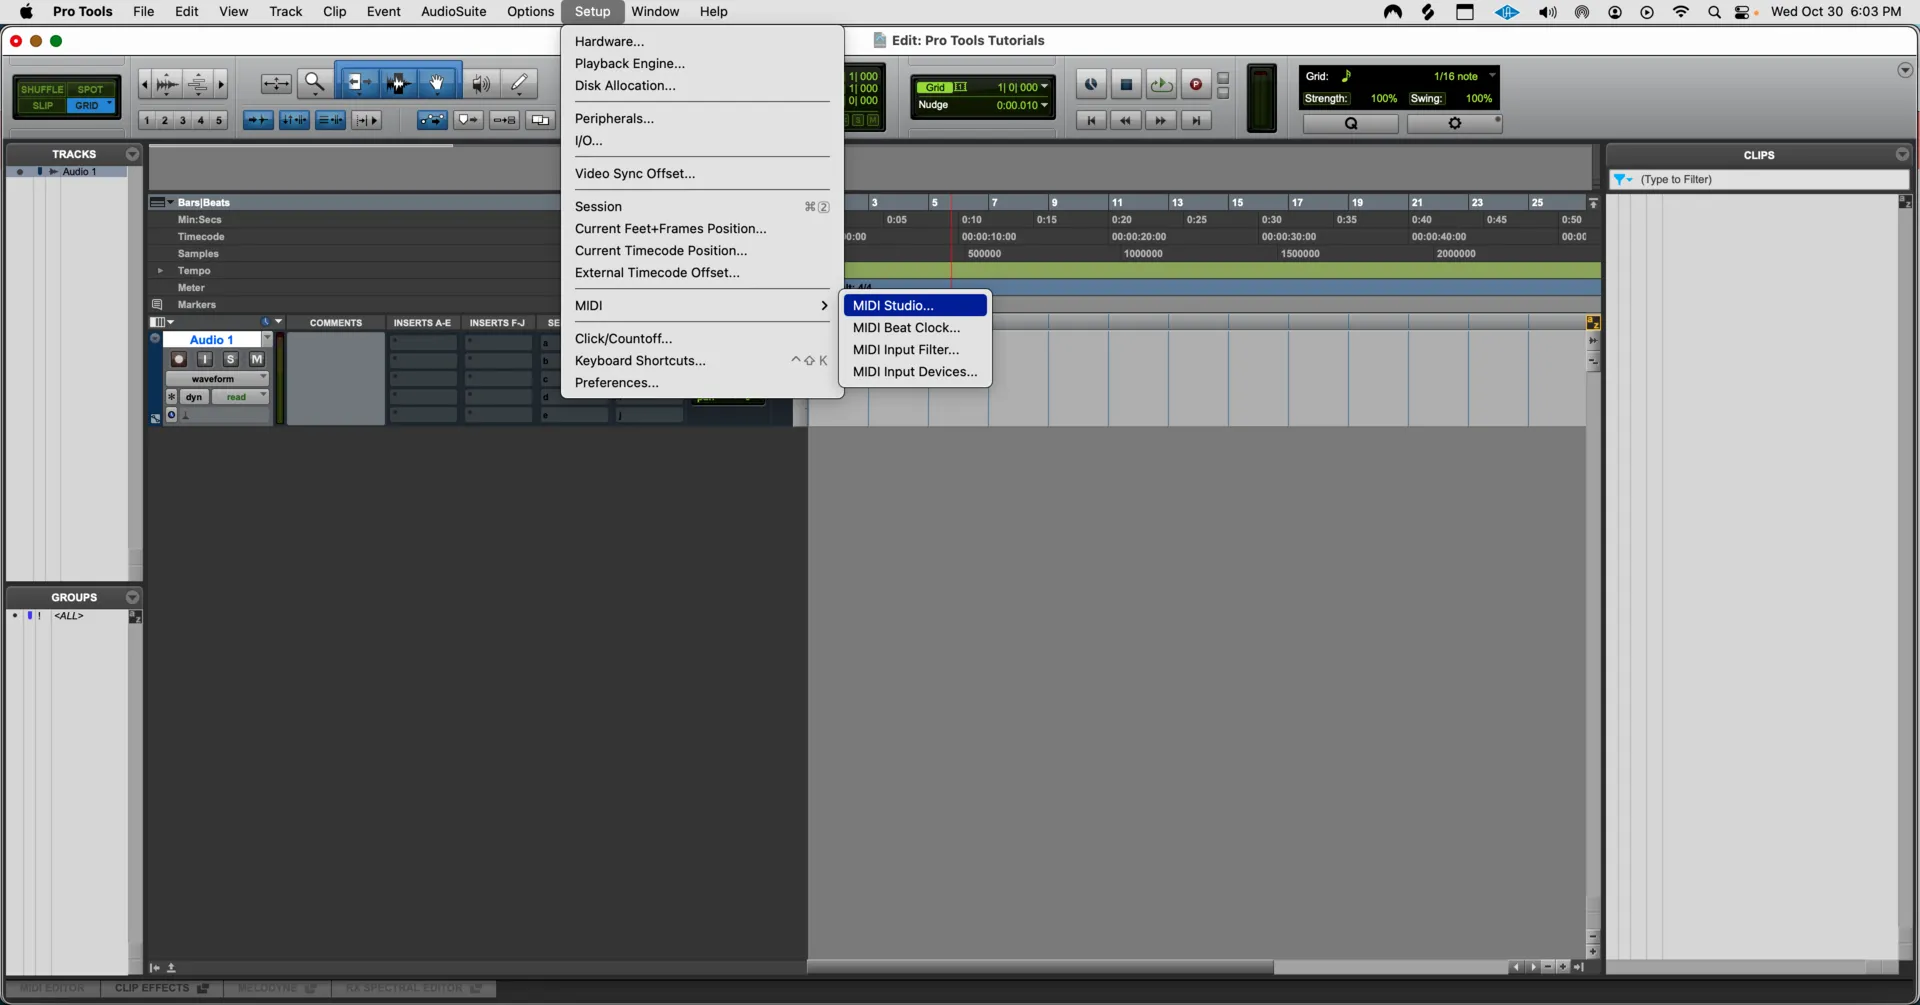Click the quantize settings gear icon
1920x1005 pixels.
[x=1454, y=124]
